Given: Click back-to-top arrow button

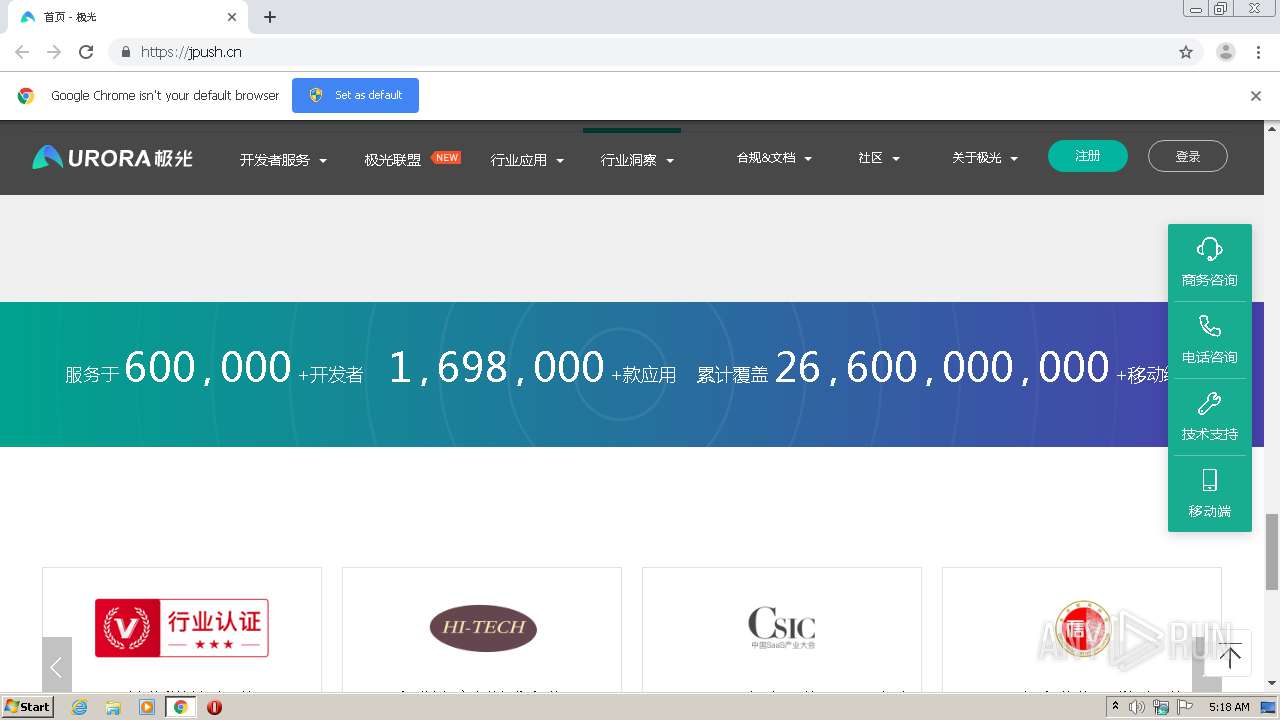Looking at the screenshot, I should (x=1230, y=656).
